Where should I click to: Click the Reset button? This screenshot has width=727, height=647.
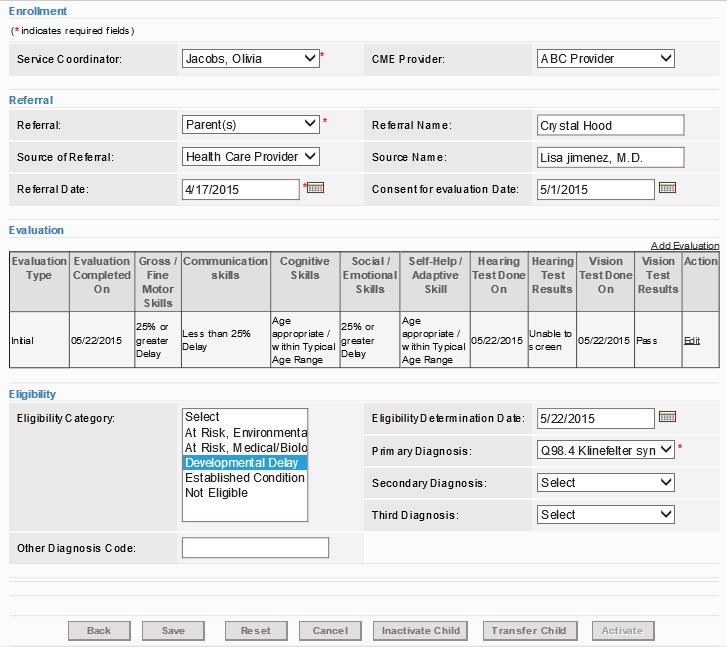(256, 631)
